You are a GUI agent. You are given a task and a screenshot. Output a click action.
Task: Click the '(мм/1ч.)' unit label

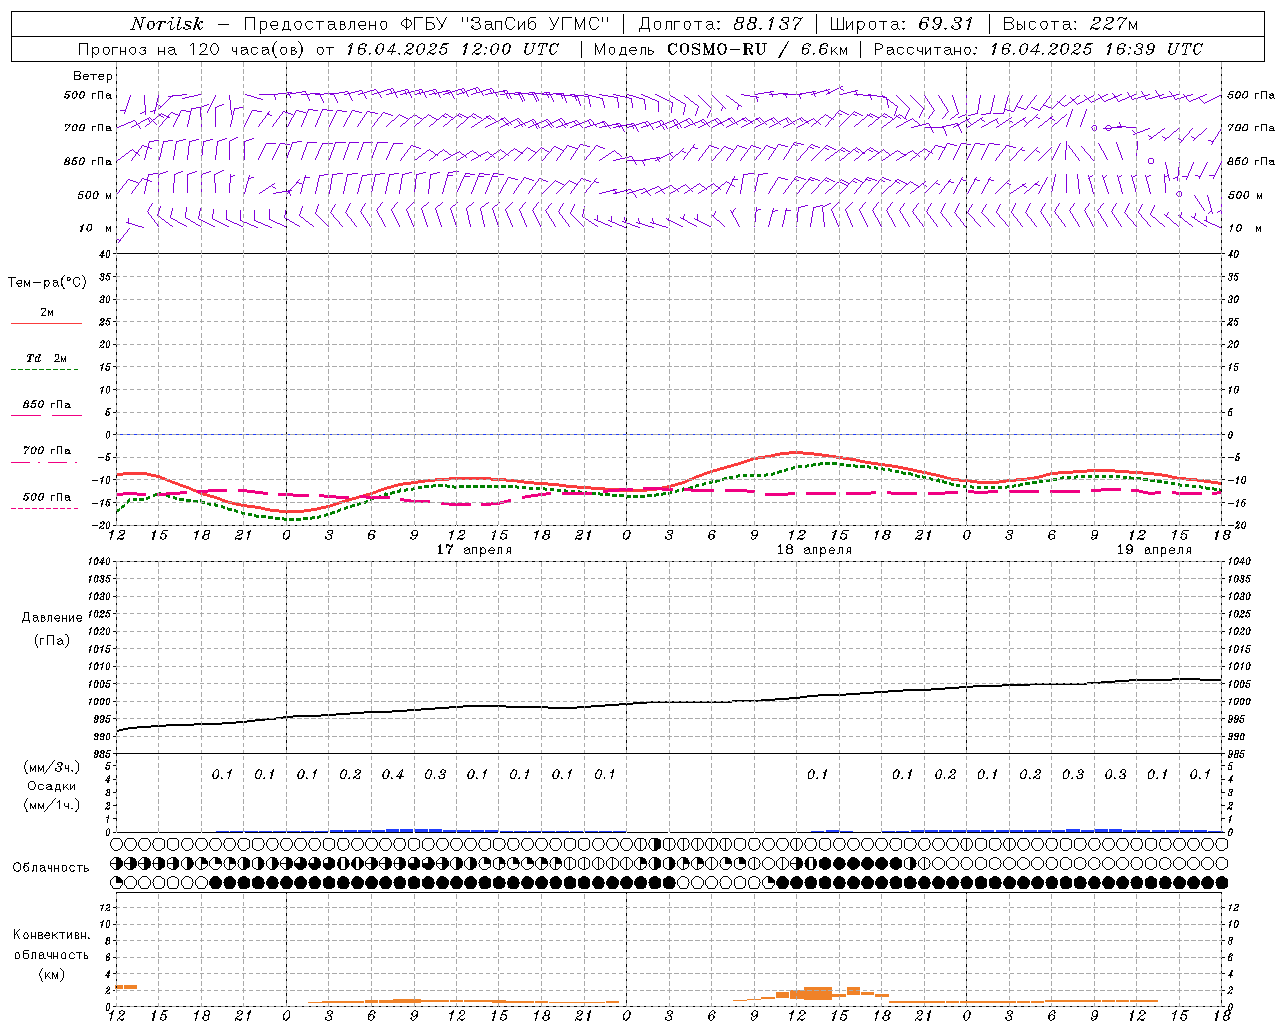pyautogui.click(x=52, y=805)
